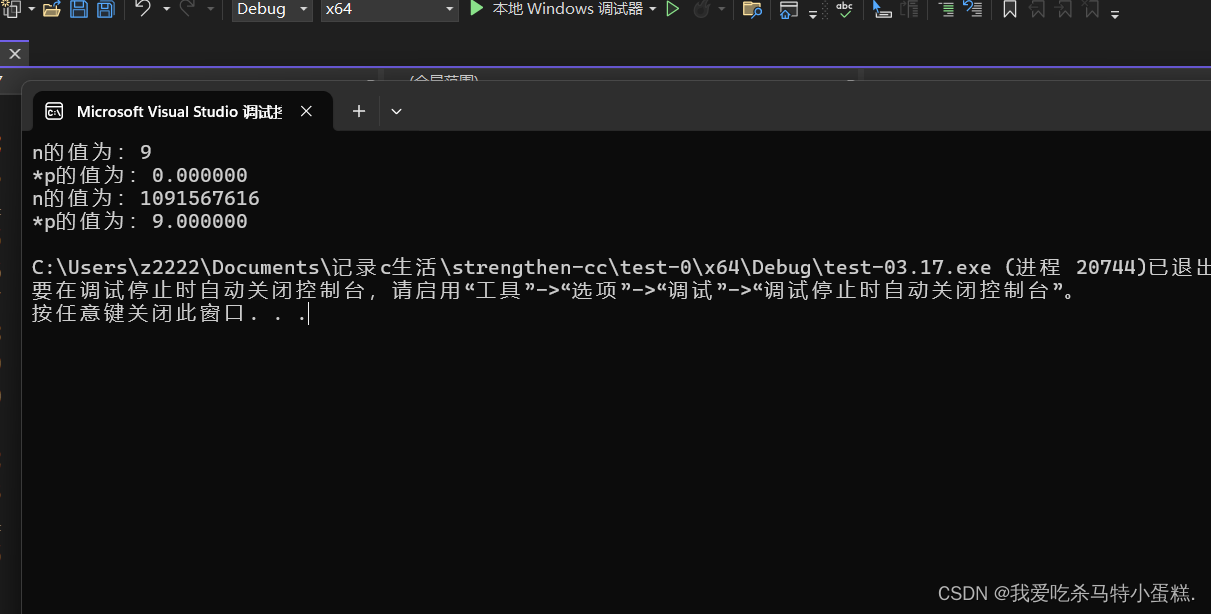Click the output line "*p的值为: 9.000000"
The width and height of the screenshot is (1211, 614).
(x=140, y=221)
